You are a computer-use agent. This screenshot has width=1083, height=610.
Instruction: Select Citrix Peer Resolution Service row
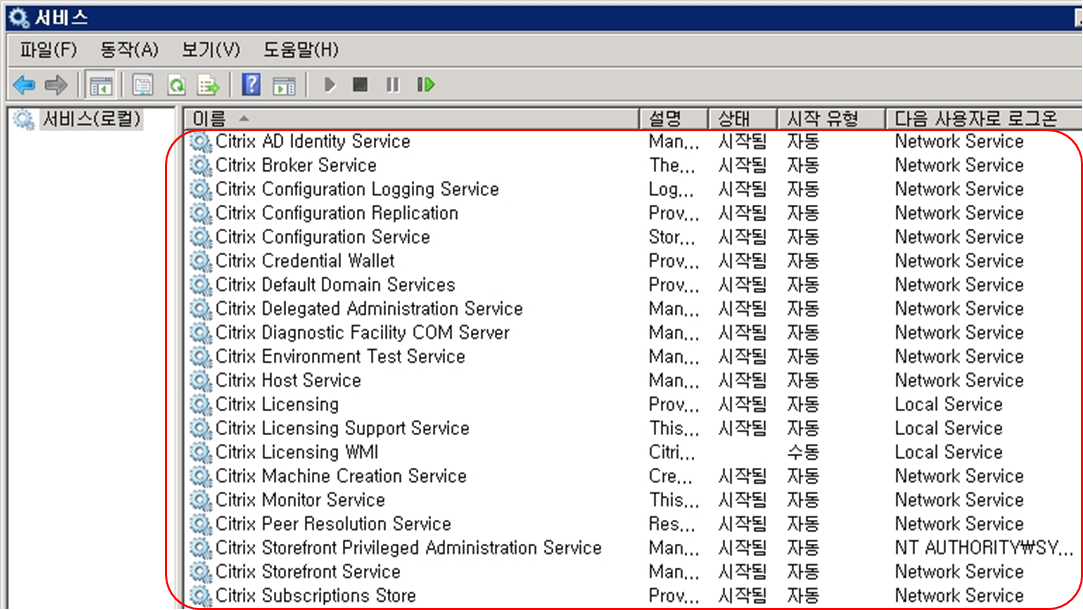pyautogui.click(x=632, y=524)
